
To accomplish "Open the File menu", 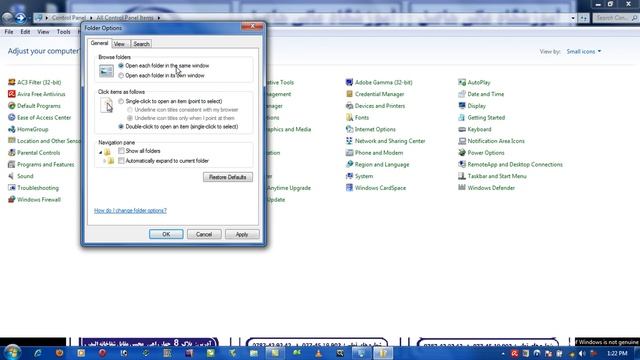I will [9, 32].
